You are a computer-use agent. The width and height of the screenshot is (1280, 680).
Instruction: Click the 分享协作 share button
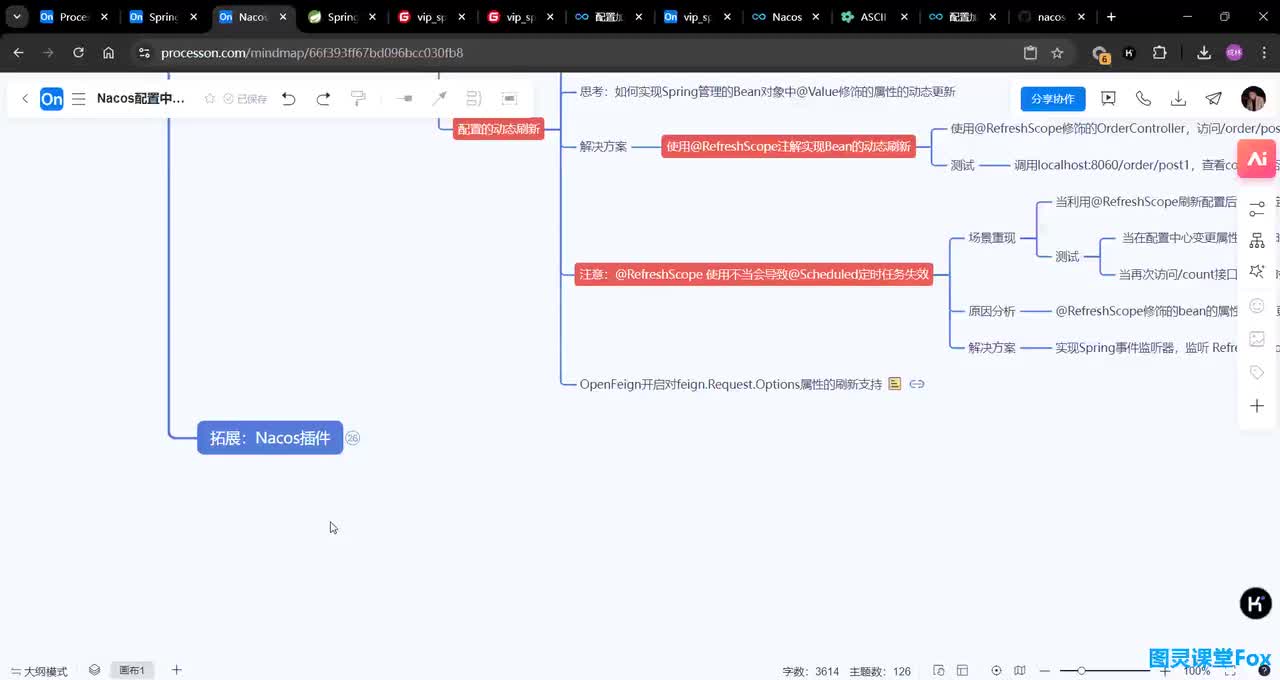[1053, 99]
